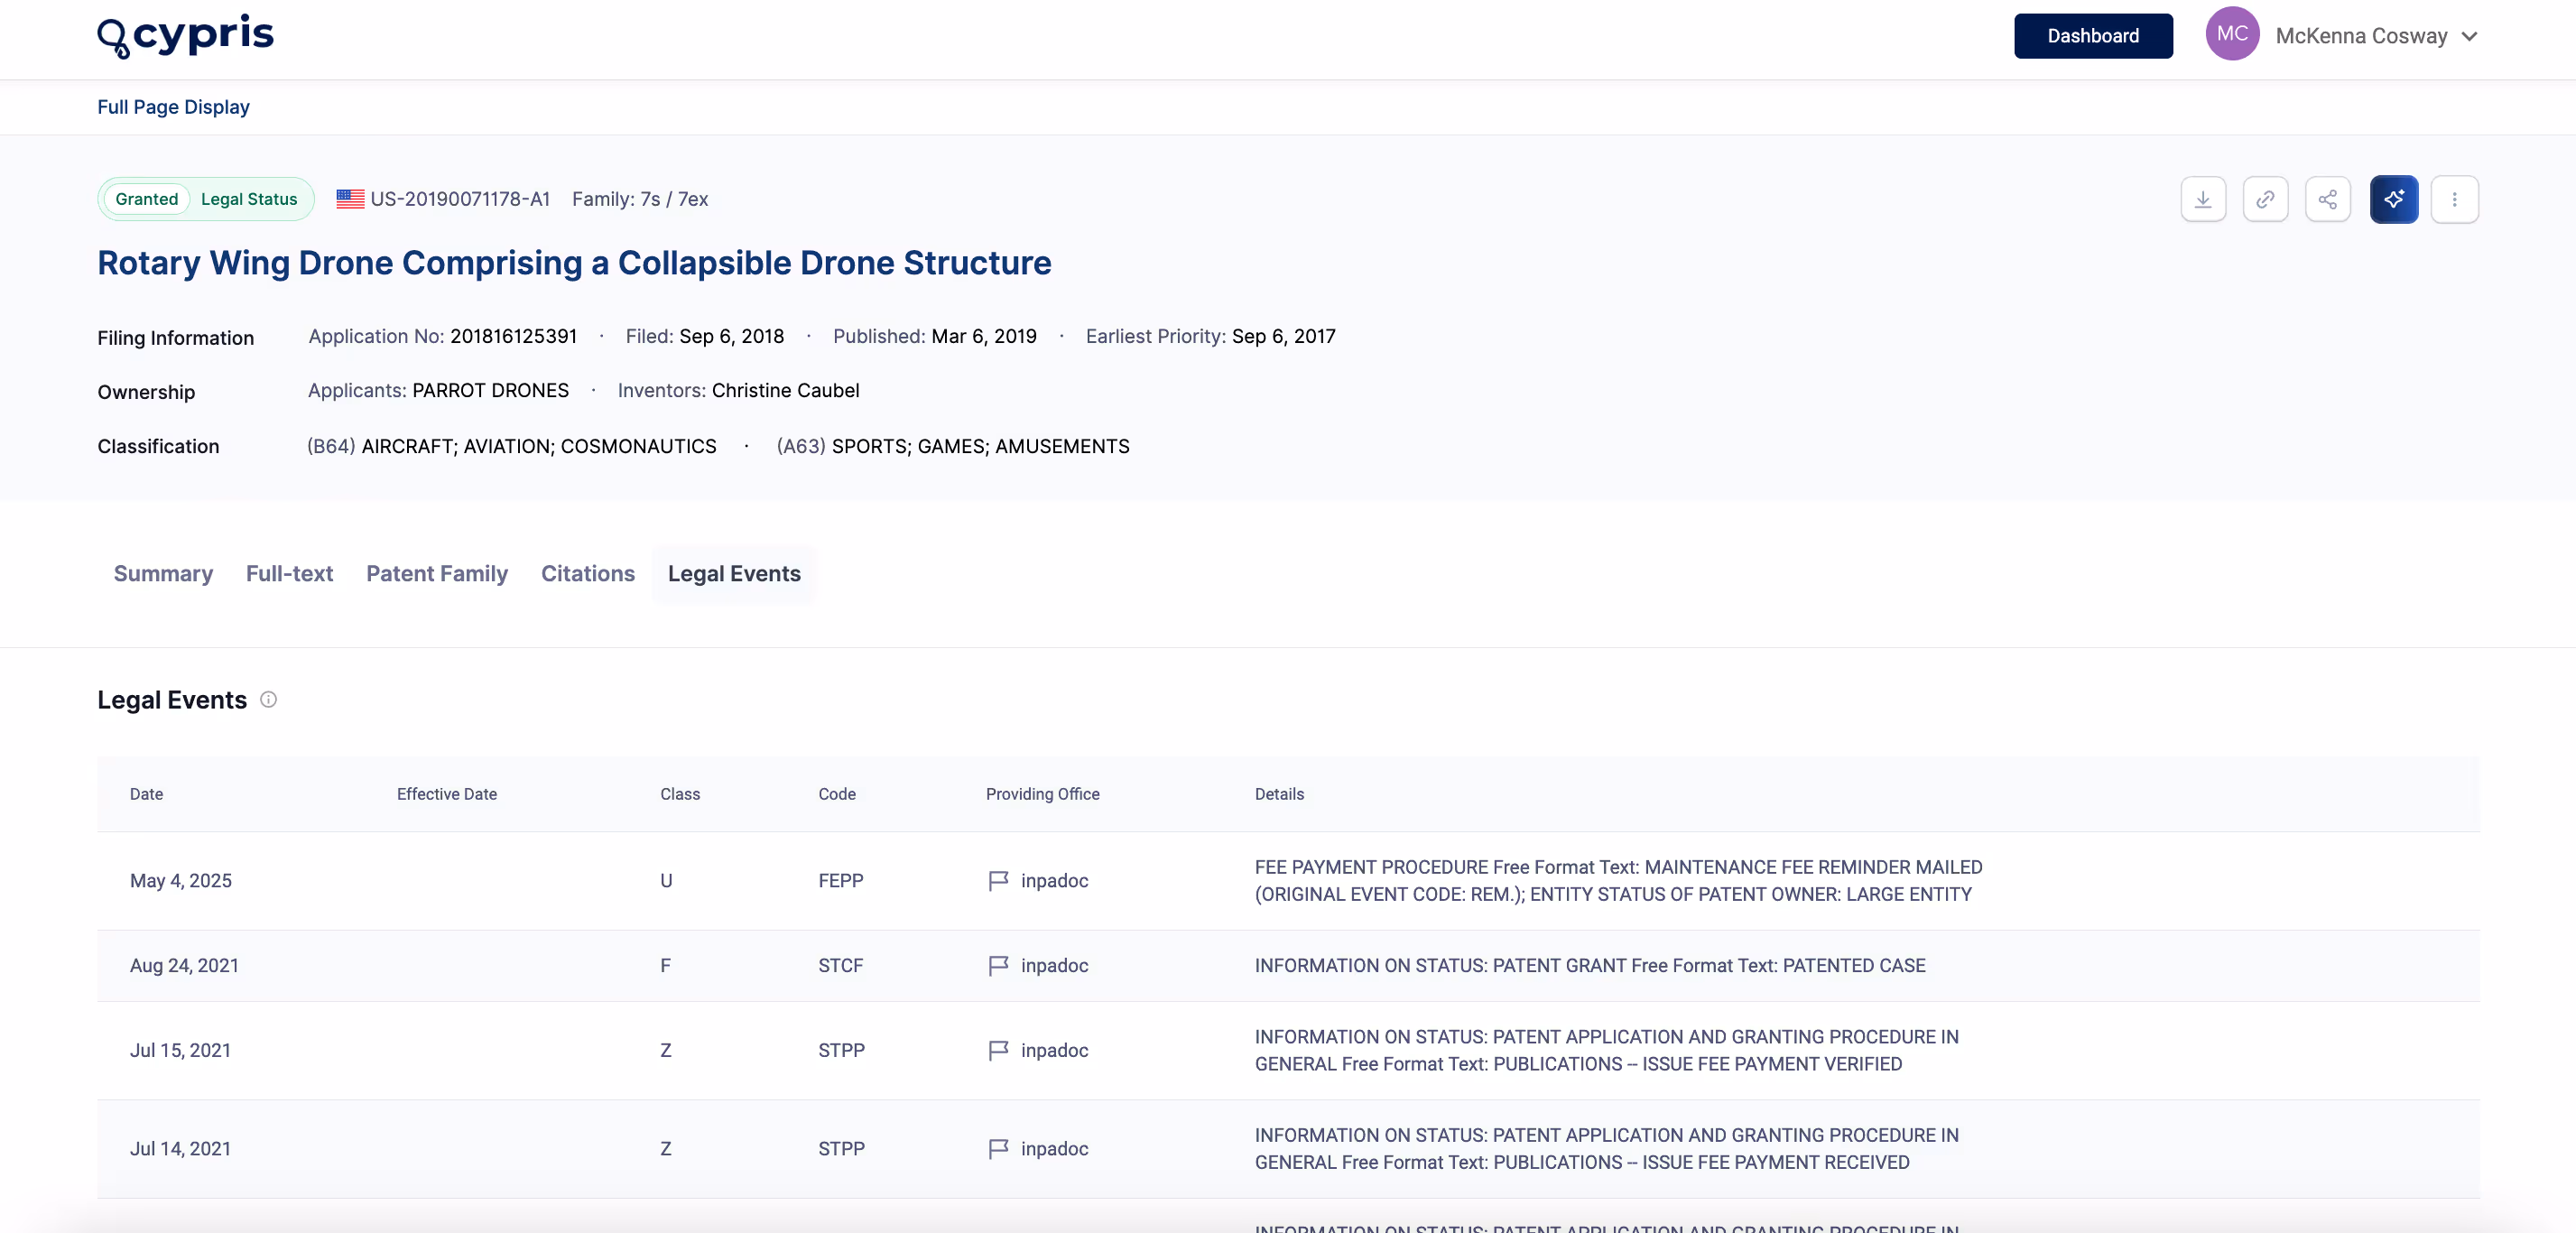The image size is (2576, 1233).
Task: Open the Citations tab
Action: point(588,574)
